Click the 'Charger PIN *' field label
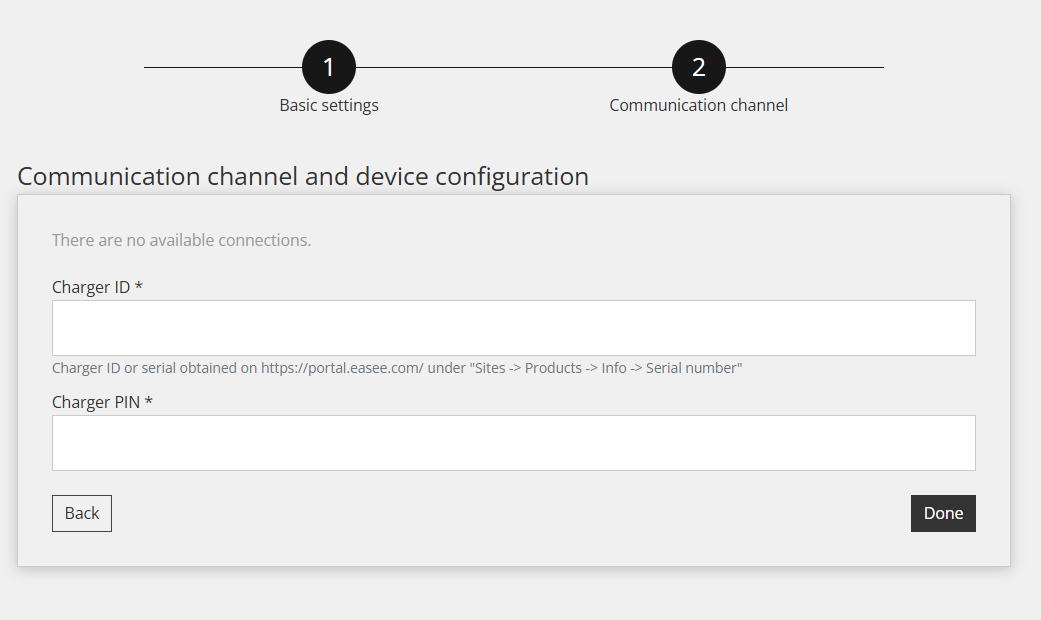This screenshot has height=620, width=1041. coord(102,402)
